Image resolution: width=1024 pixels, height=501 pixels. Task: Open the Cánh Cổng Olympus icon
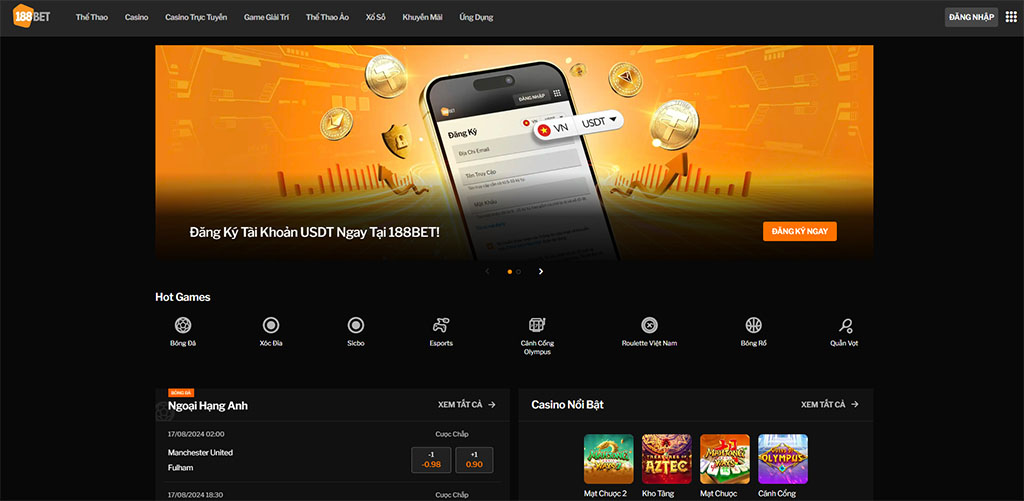pyautogui.click(x=537, y=325)
